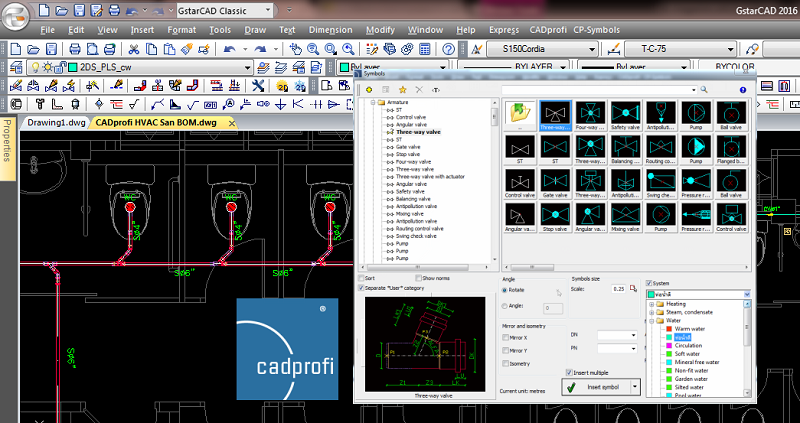Click the Redo arrow icon
Viewport: 800px width, 423px height.
point(261,49)
